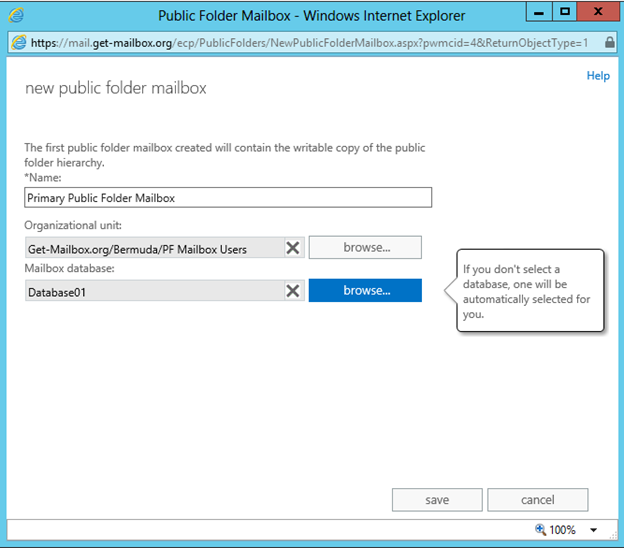Screen dimensions: 624x548
Task: Cancel the new public folder mailbox dialog
Action: (x=537, y=500)
